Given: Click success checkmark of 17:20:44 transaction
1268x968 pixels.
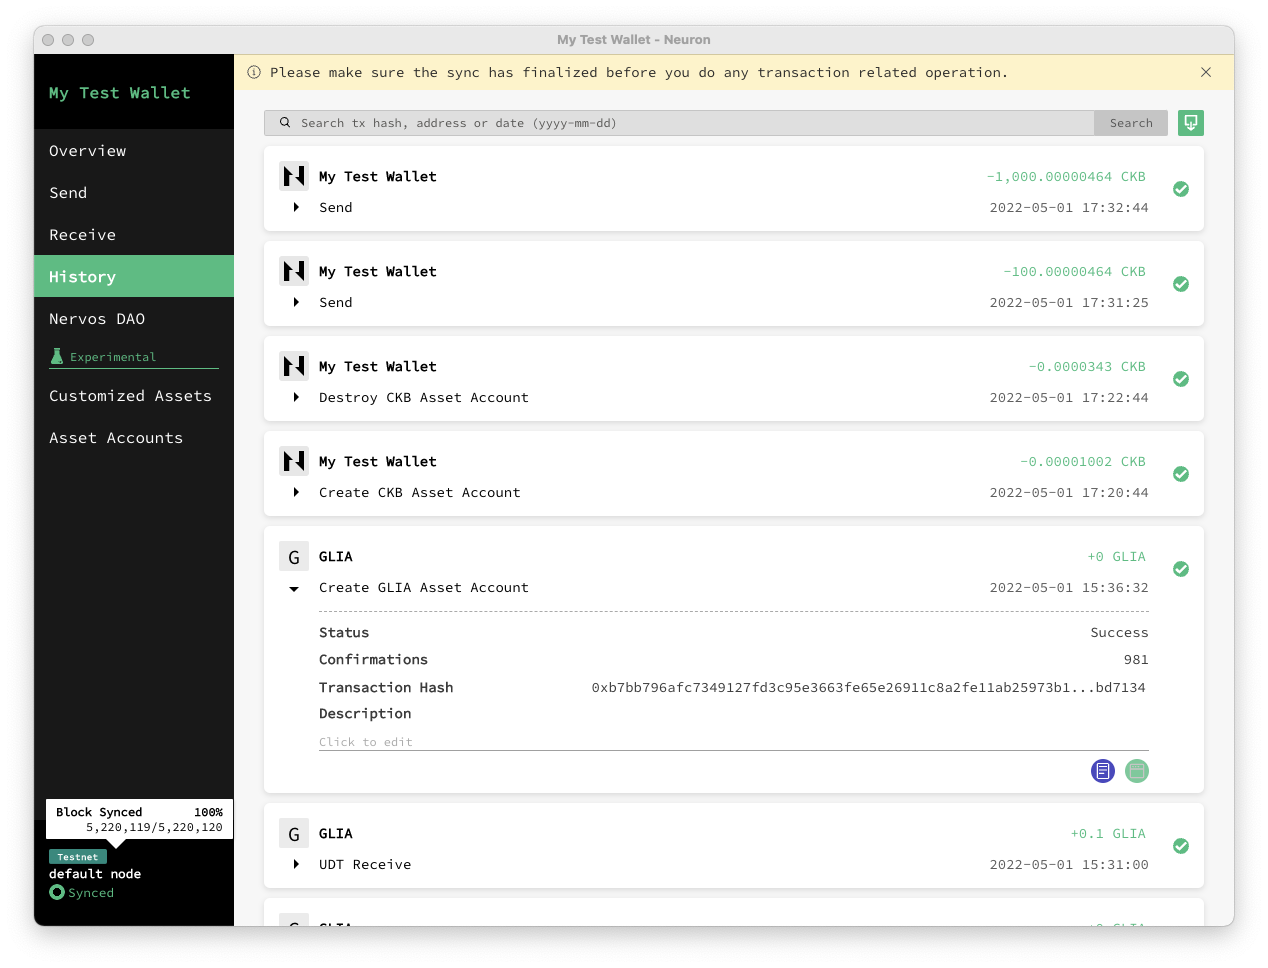Looking at the screenshot, I should pyautogui.click(x=1181, y=474).
